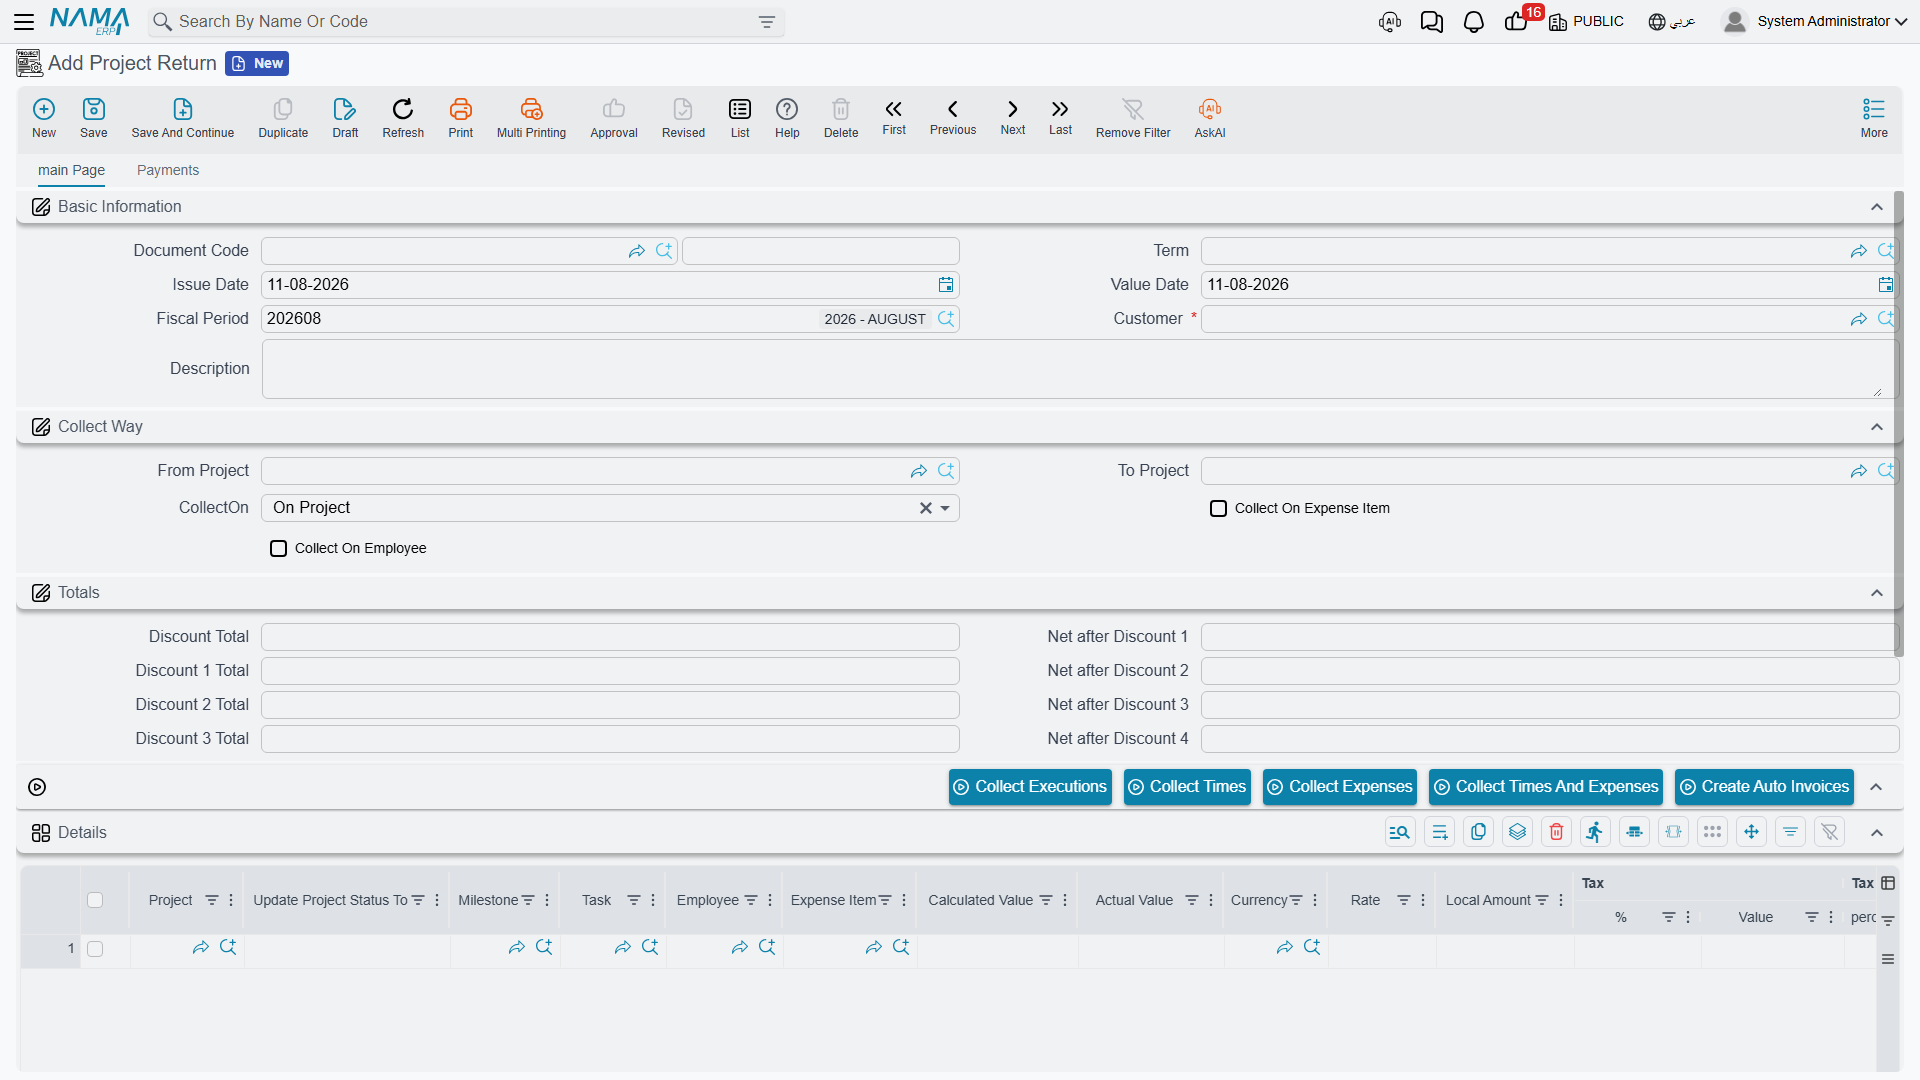The width and height of the screenshot is (1920, 1080).
Task: Collapse the Collect Way section
Action: pyautogui.click(x=1877, y=427)
